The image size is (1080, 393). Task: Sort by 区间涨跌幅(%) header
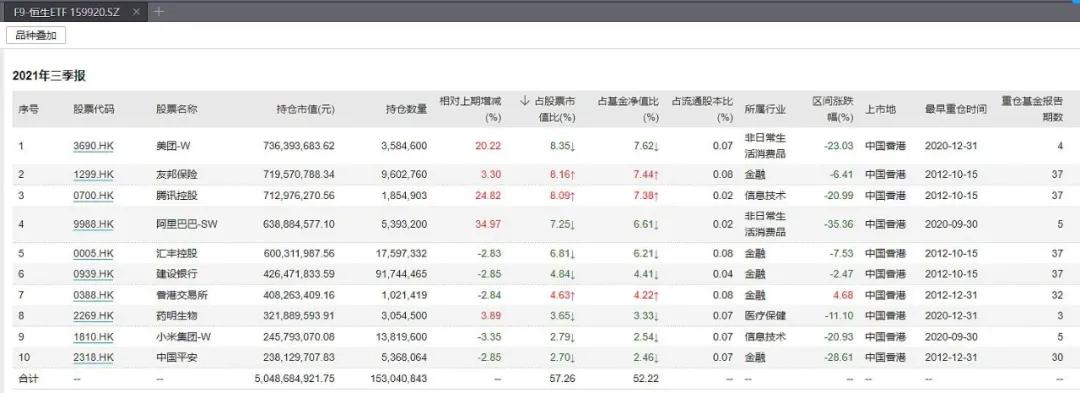click(833, 109)
